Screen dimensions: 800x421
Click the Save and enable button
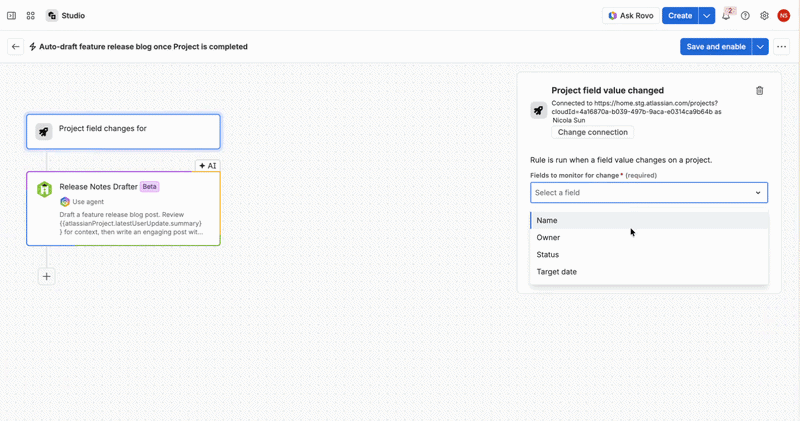(x=716, y=46)
